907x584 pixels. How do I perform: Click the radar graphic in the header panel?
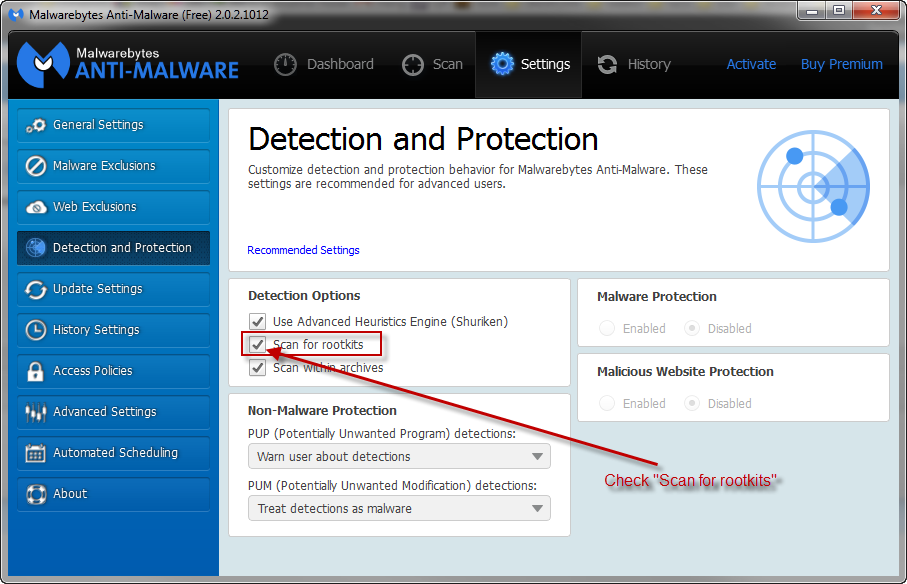(813, 187)
